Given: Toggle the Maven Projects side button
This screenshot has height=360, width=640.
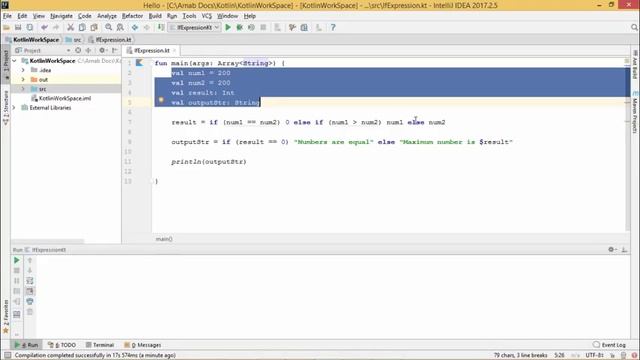Looking at the screenshot, I should 635,112.
